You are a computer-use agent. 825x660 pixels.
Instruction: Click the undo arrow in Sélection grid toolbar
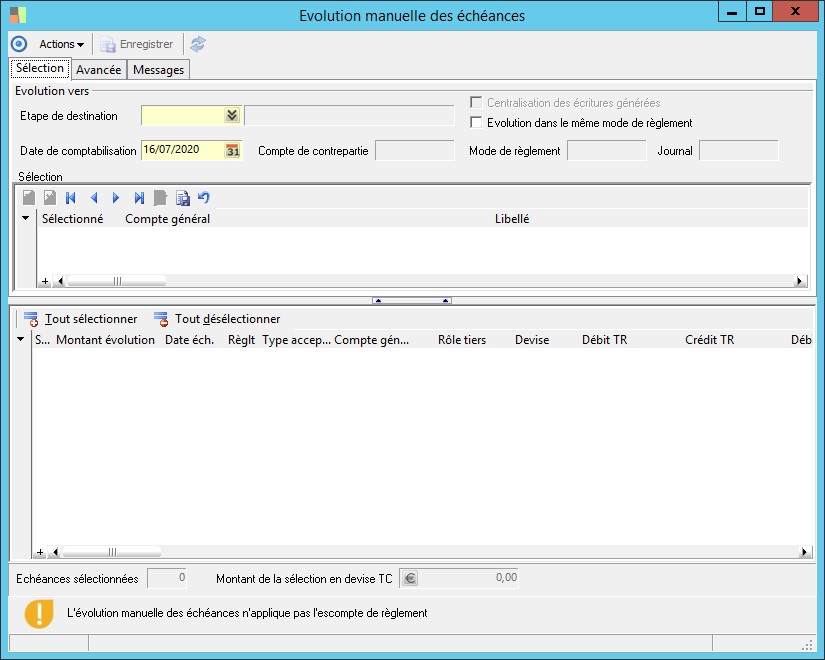tap(204, 197)
